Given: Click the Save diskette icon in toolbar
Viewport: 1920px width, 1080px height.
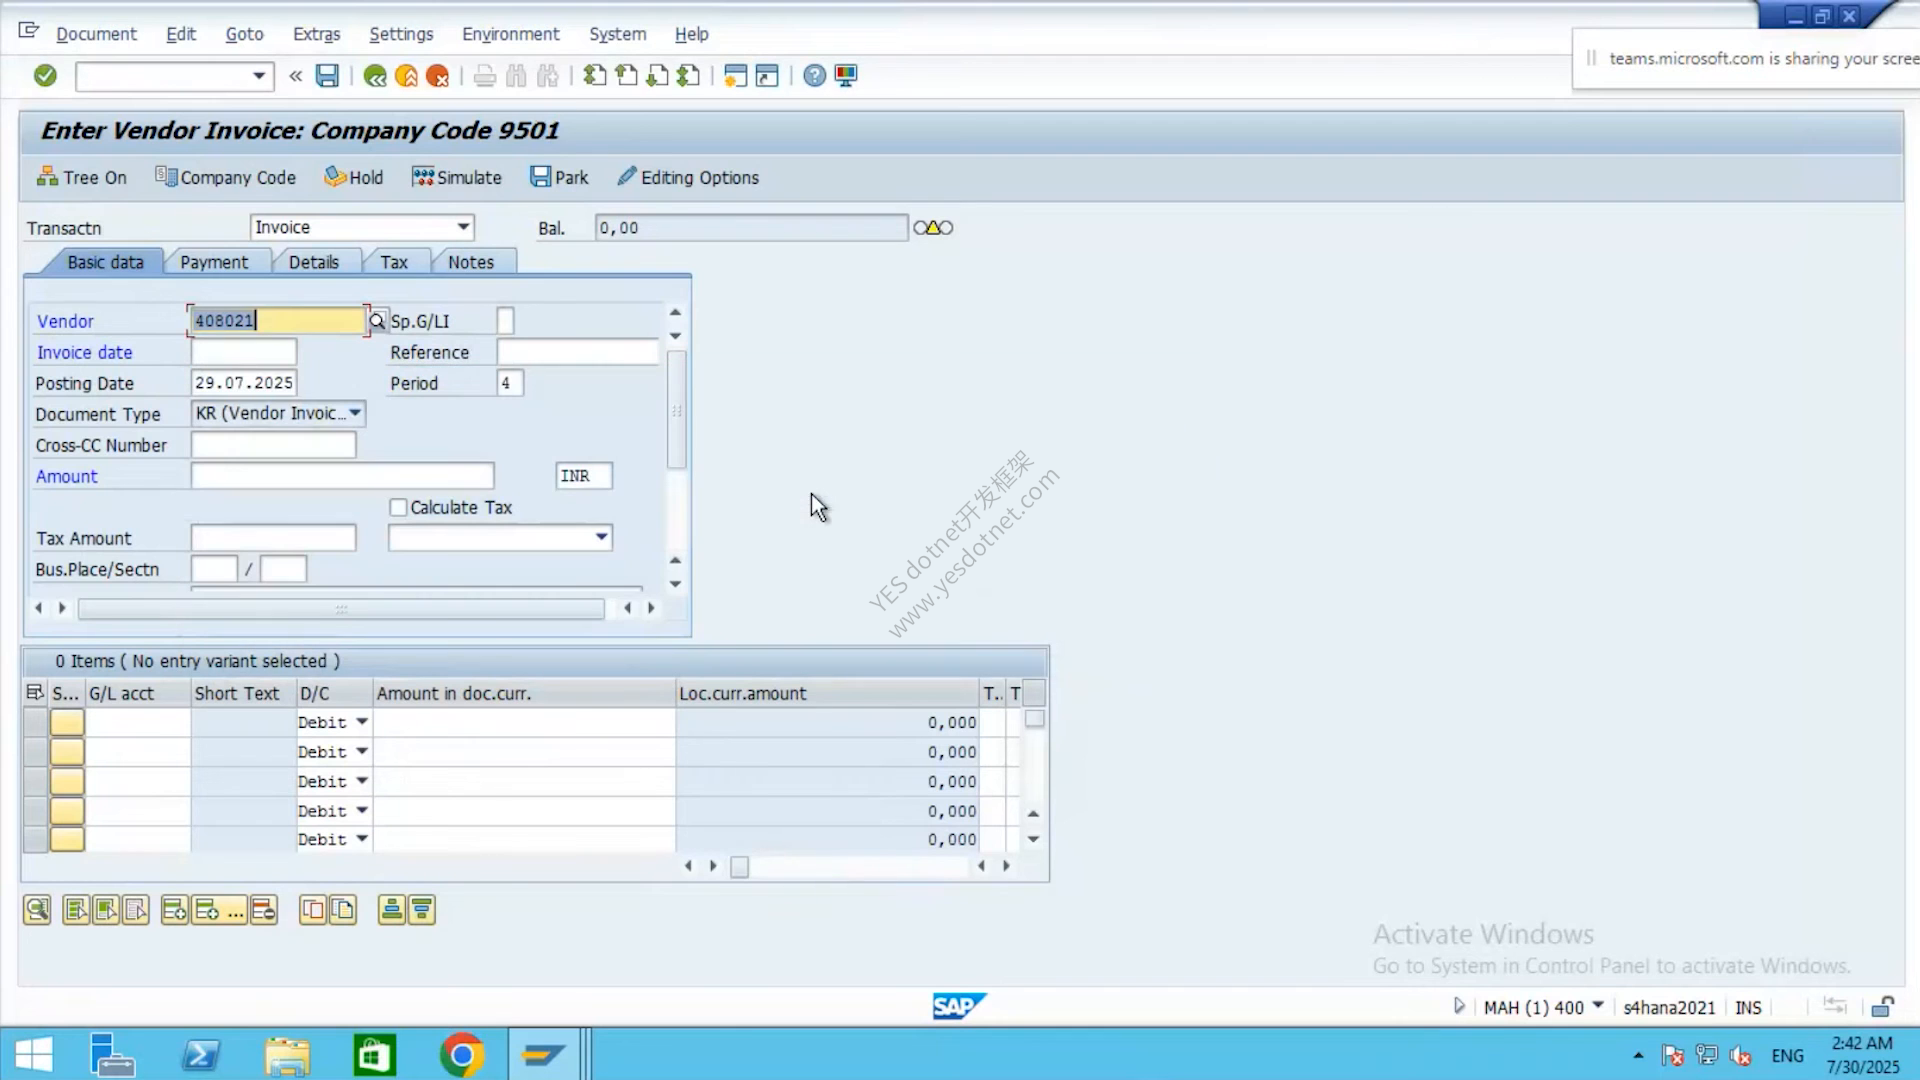Looking at the screenshot, I should (327, 76).
